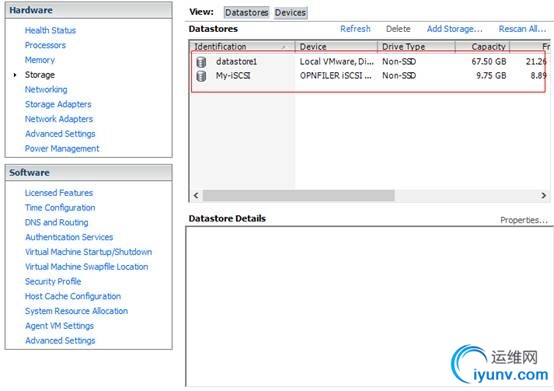Click horizontal scrollbar left arrow
This screenshot has height=391, width=554.
[x=196, y=195]
